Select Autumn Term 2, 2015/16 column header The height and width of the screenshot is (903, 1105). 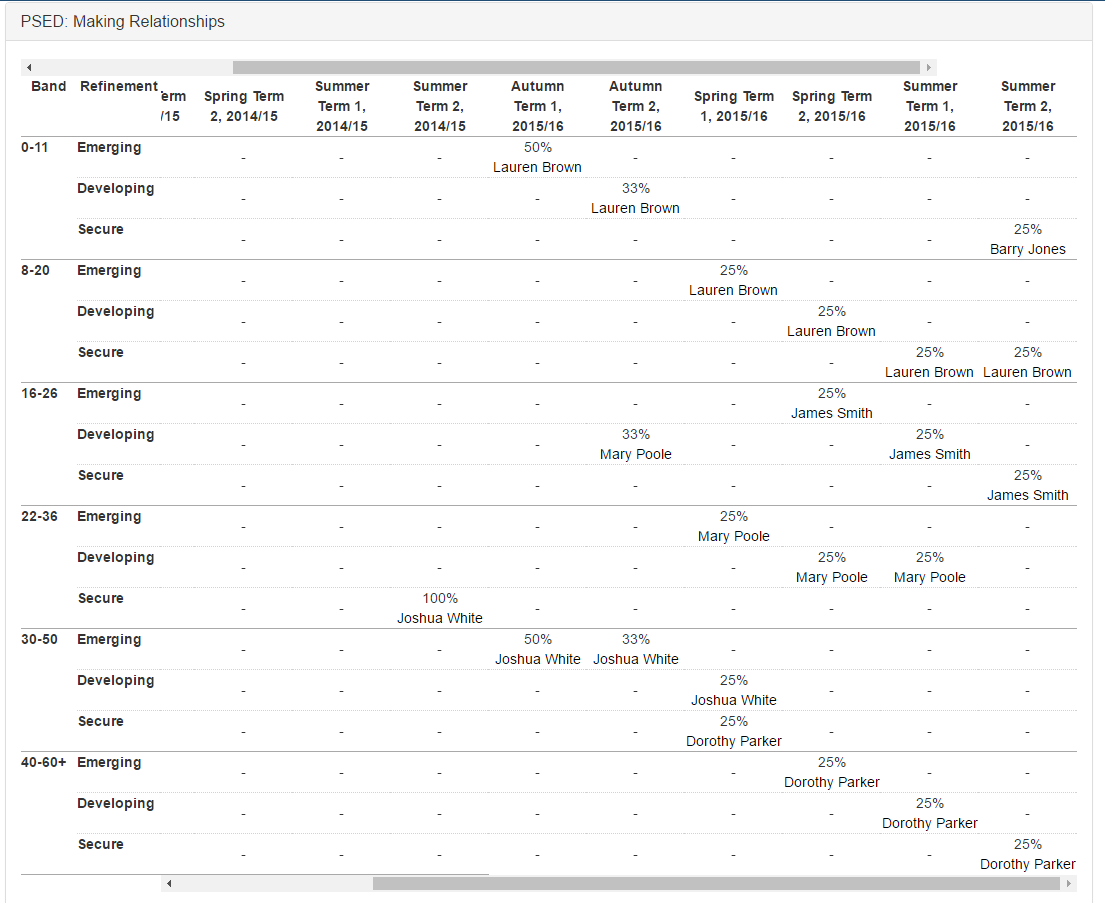pos(636,106)
